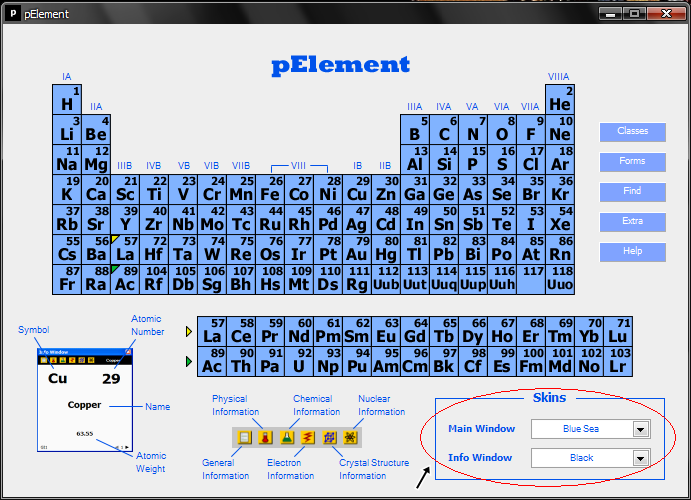Image resolution: width=691 pixels, height=500 pixels.
Task: Click the Physical Information thermometer icon
Action: pos(265,437)
